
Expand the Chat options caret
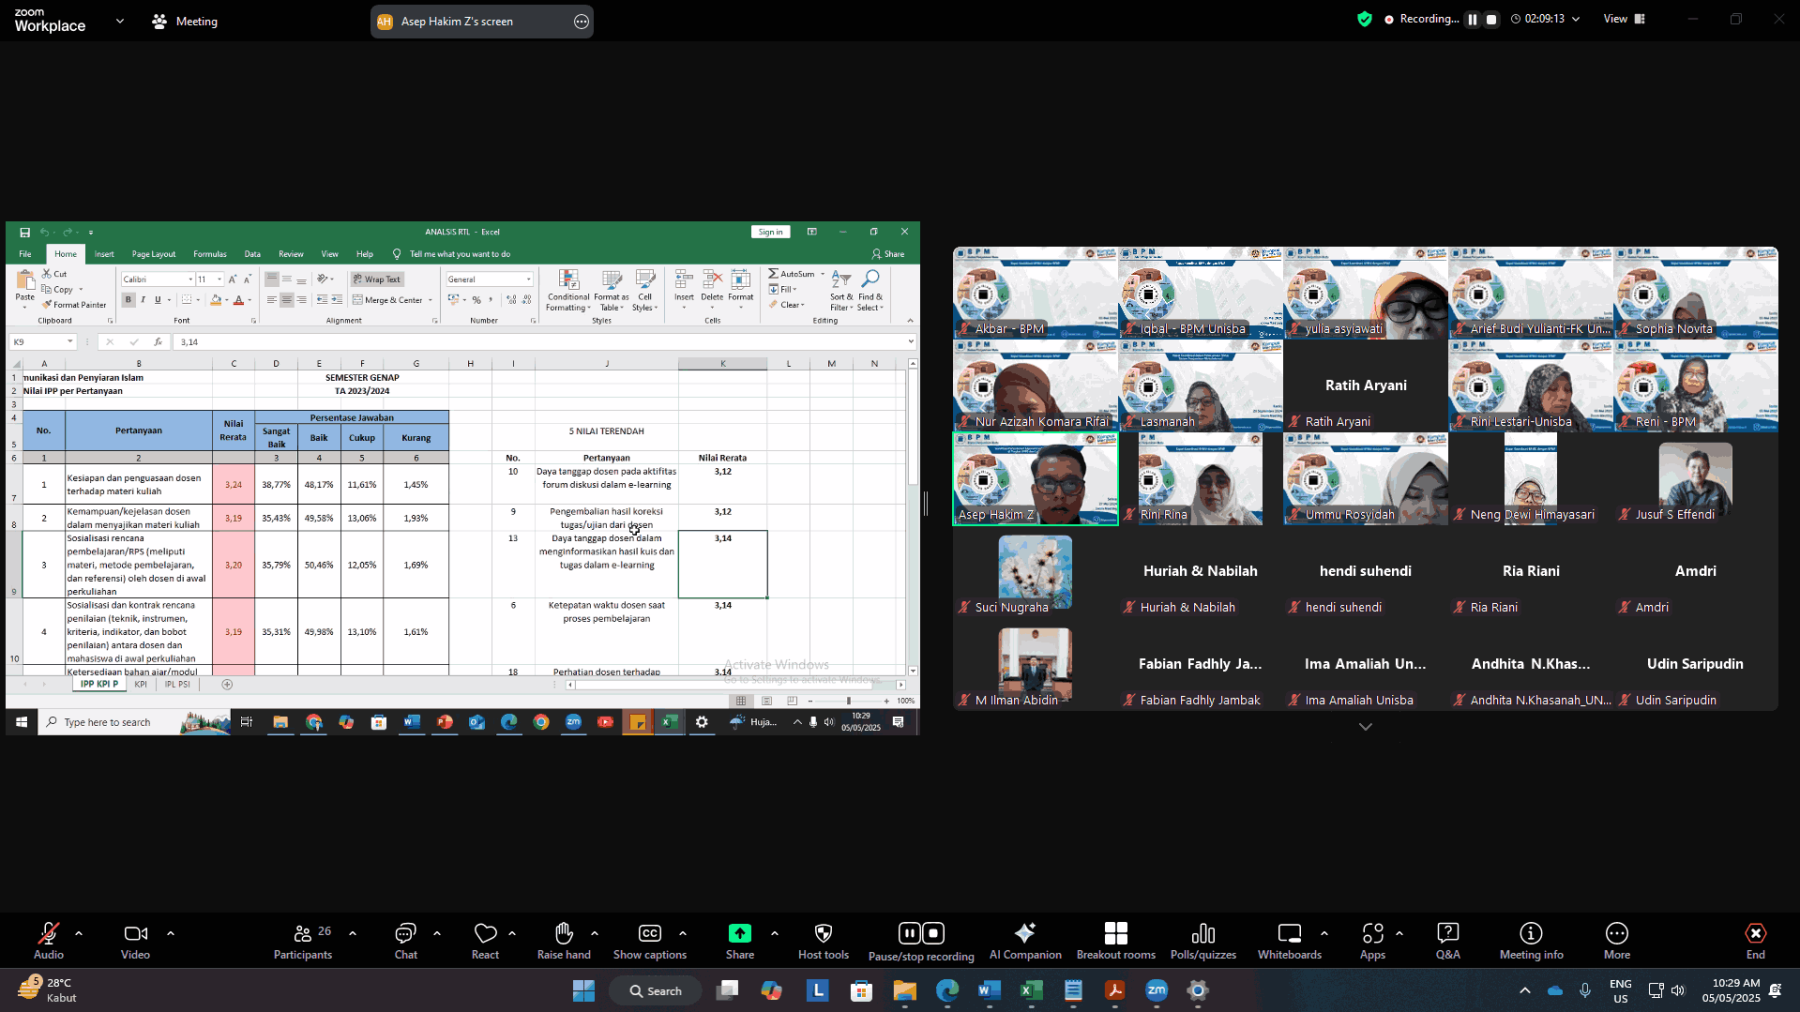(437, 933)
